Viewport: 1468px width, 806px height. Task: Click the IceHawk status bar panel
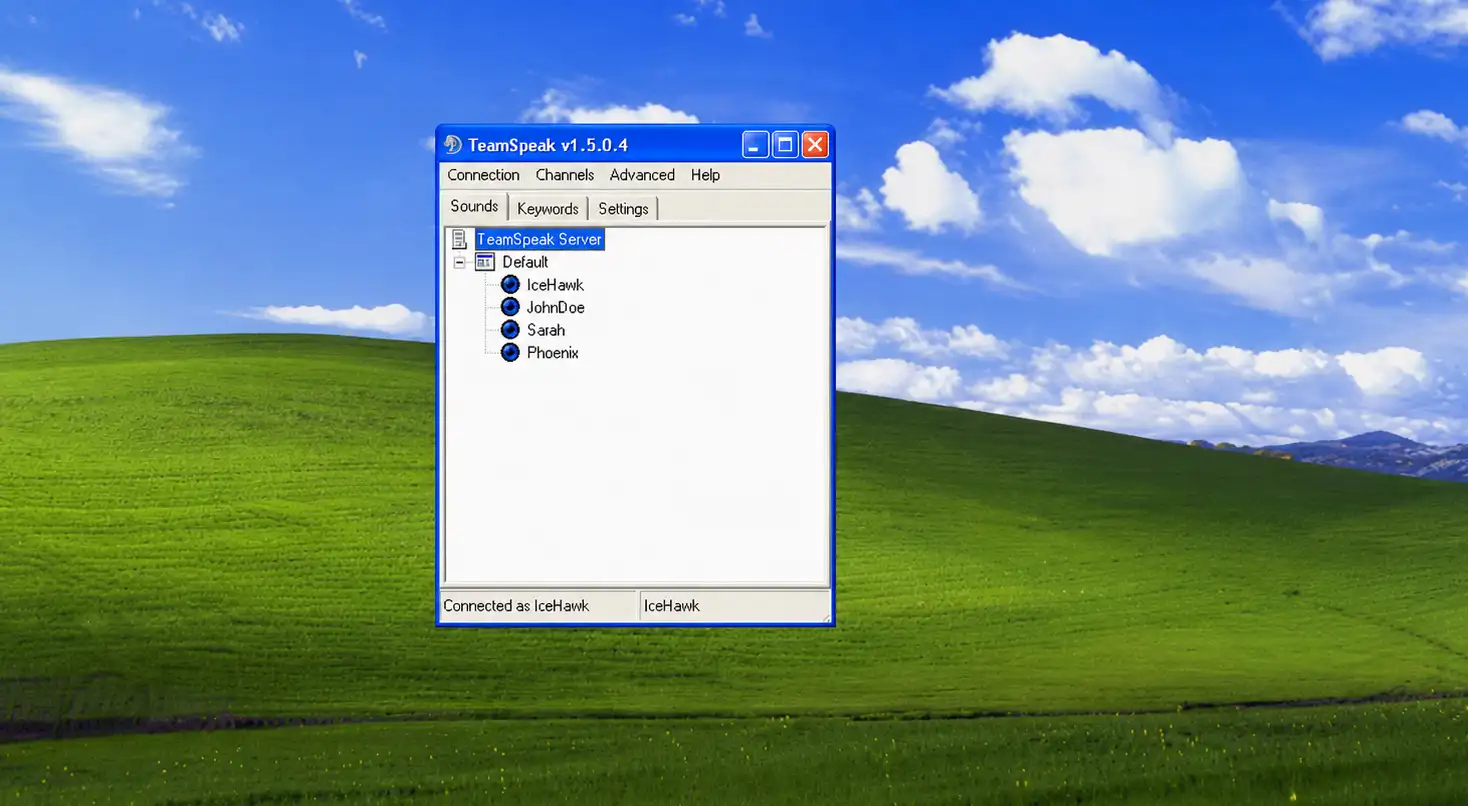coord(735,605)
